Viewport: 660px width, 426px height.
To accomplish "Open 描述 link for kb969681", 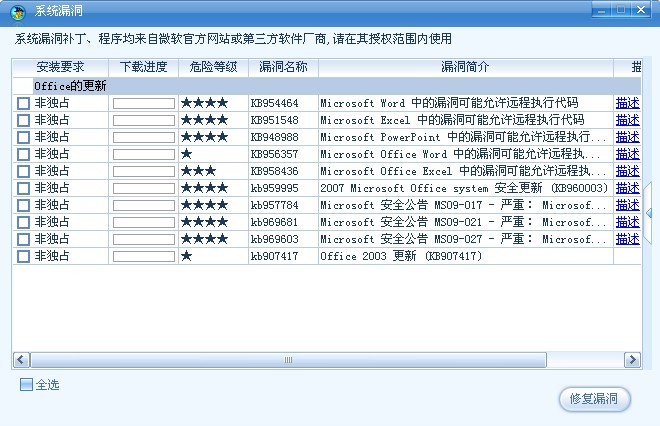I will coord(628,222).
